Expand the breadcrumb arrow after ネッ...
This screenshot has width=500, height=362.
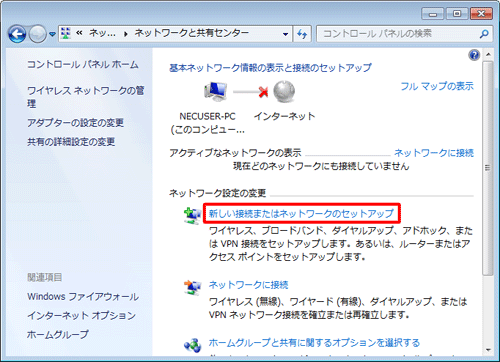click(126, 34)
